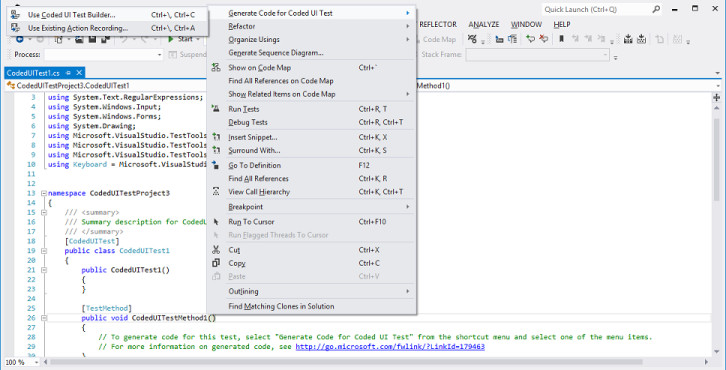The width and height of the screenshot is (726, 370).
Task: Open the method navigation dropdown arrow
Action: point(718,86)
